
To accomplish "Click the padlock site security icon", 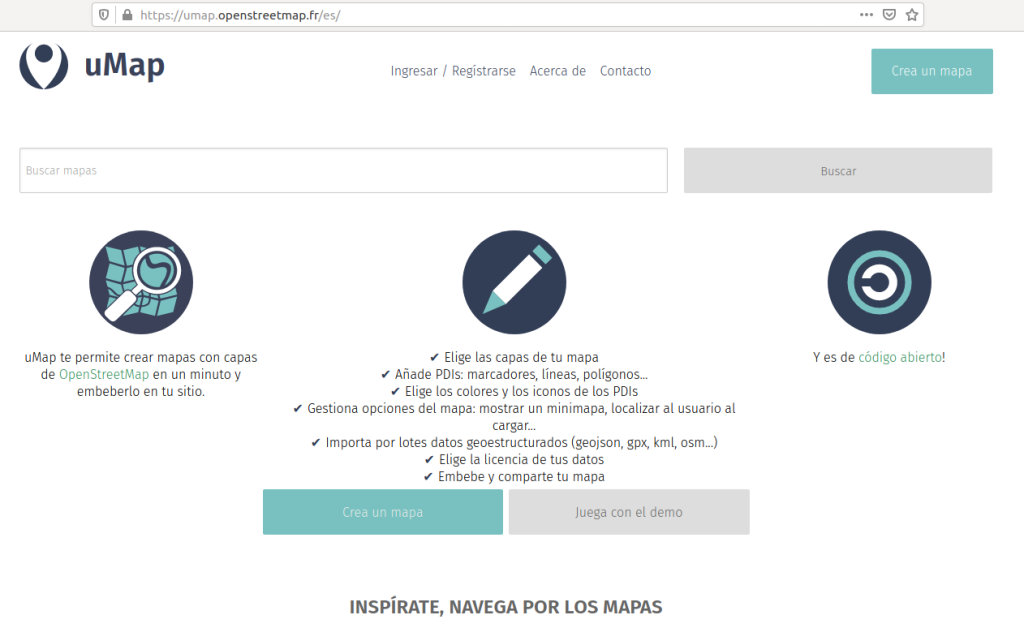I will point(127,14).
